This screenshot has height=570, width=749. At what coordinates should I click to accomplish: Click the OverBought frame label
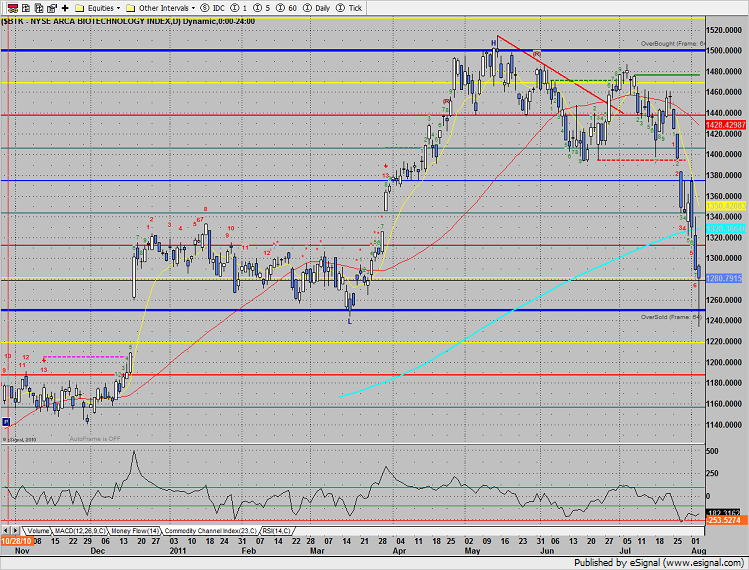(673, 43)
